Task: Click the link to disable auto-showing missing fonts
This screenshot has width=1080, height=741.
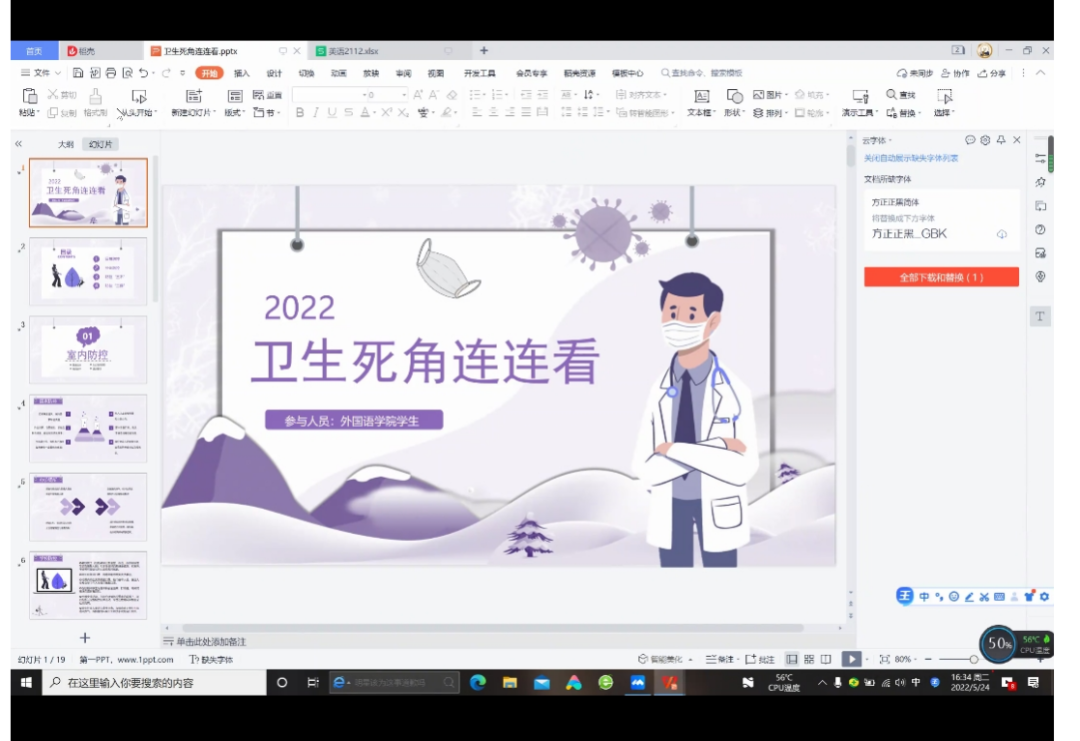Action: click(x=911, y=158)
